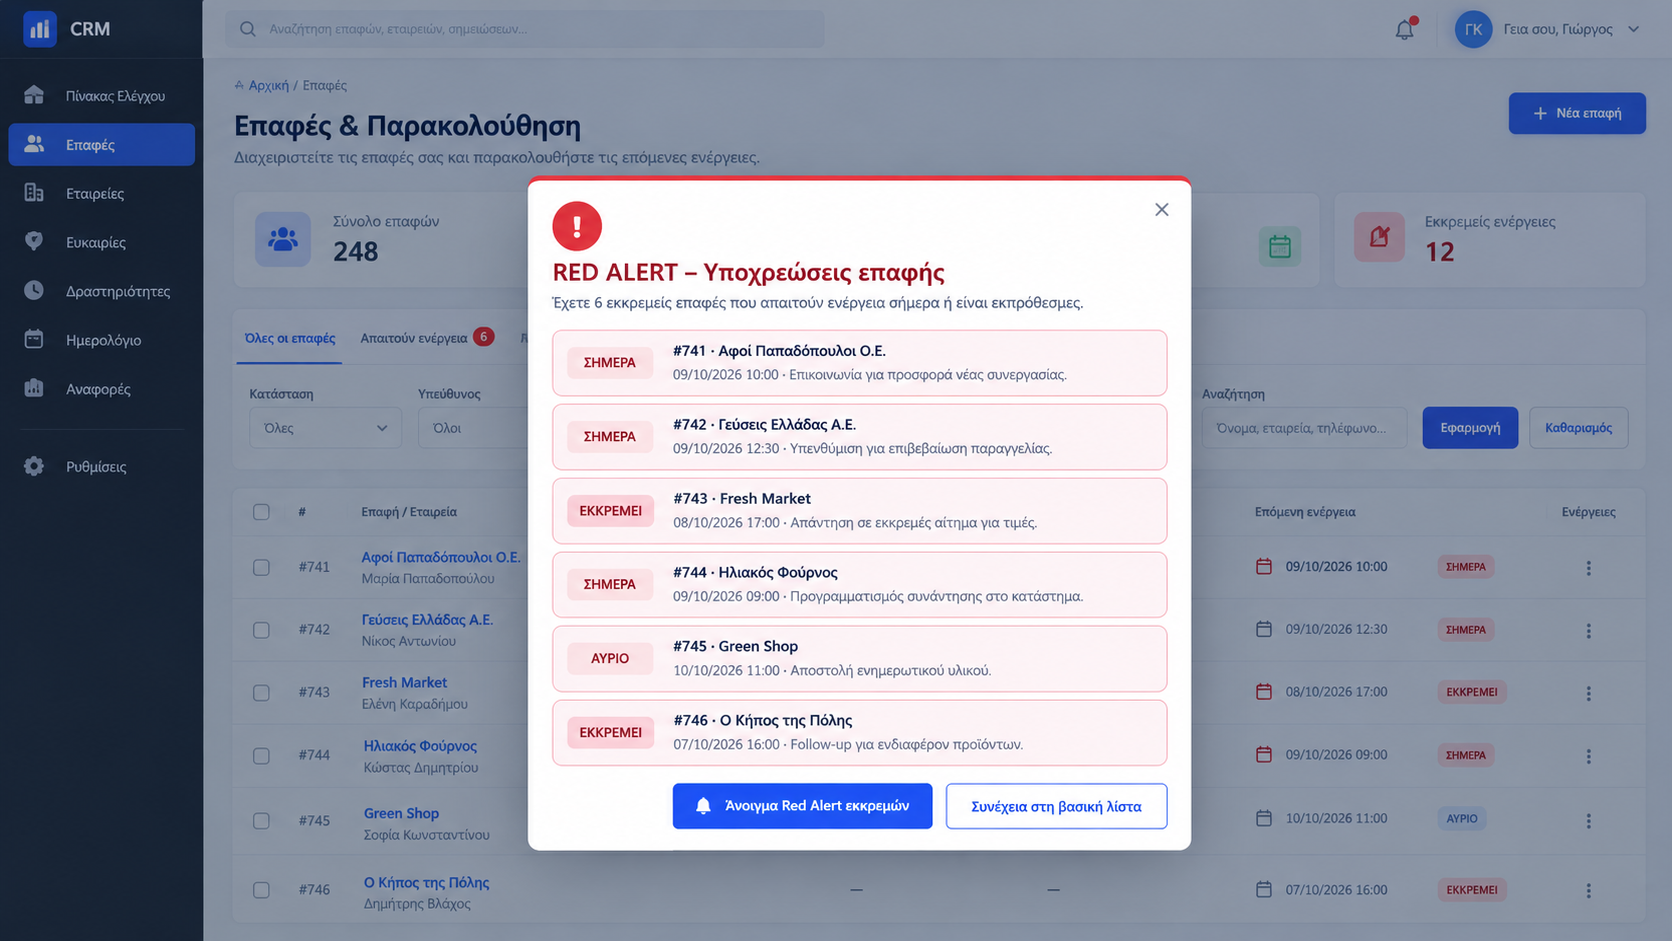Screen dimensions: 1672x941
Task: Select the checkbox for contact #744
Action: click(261, 756)
